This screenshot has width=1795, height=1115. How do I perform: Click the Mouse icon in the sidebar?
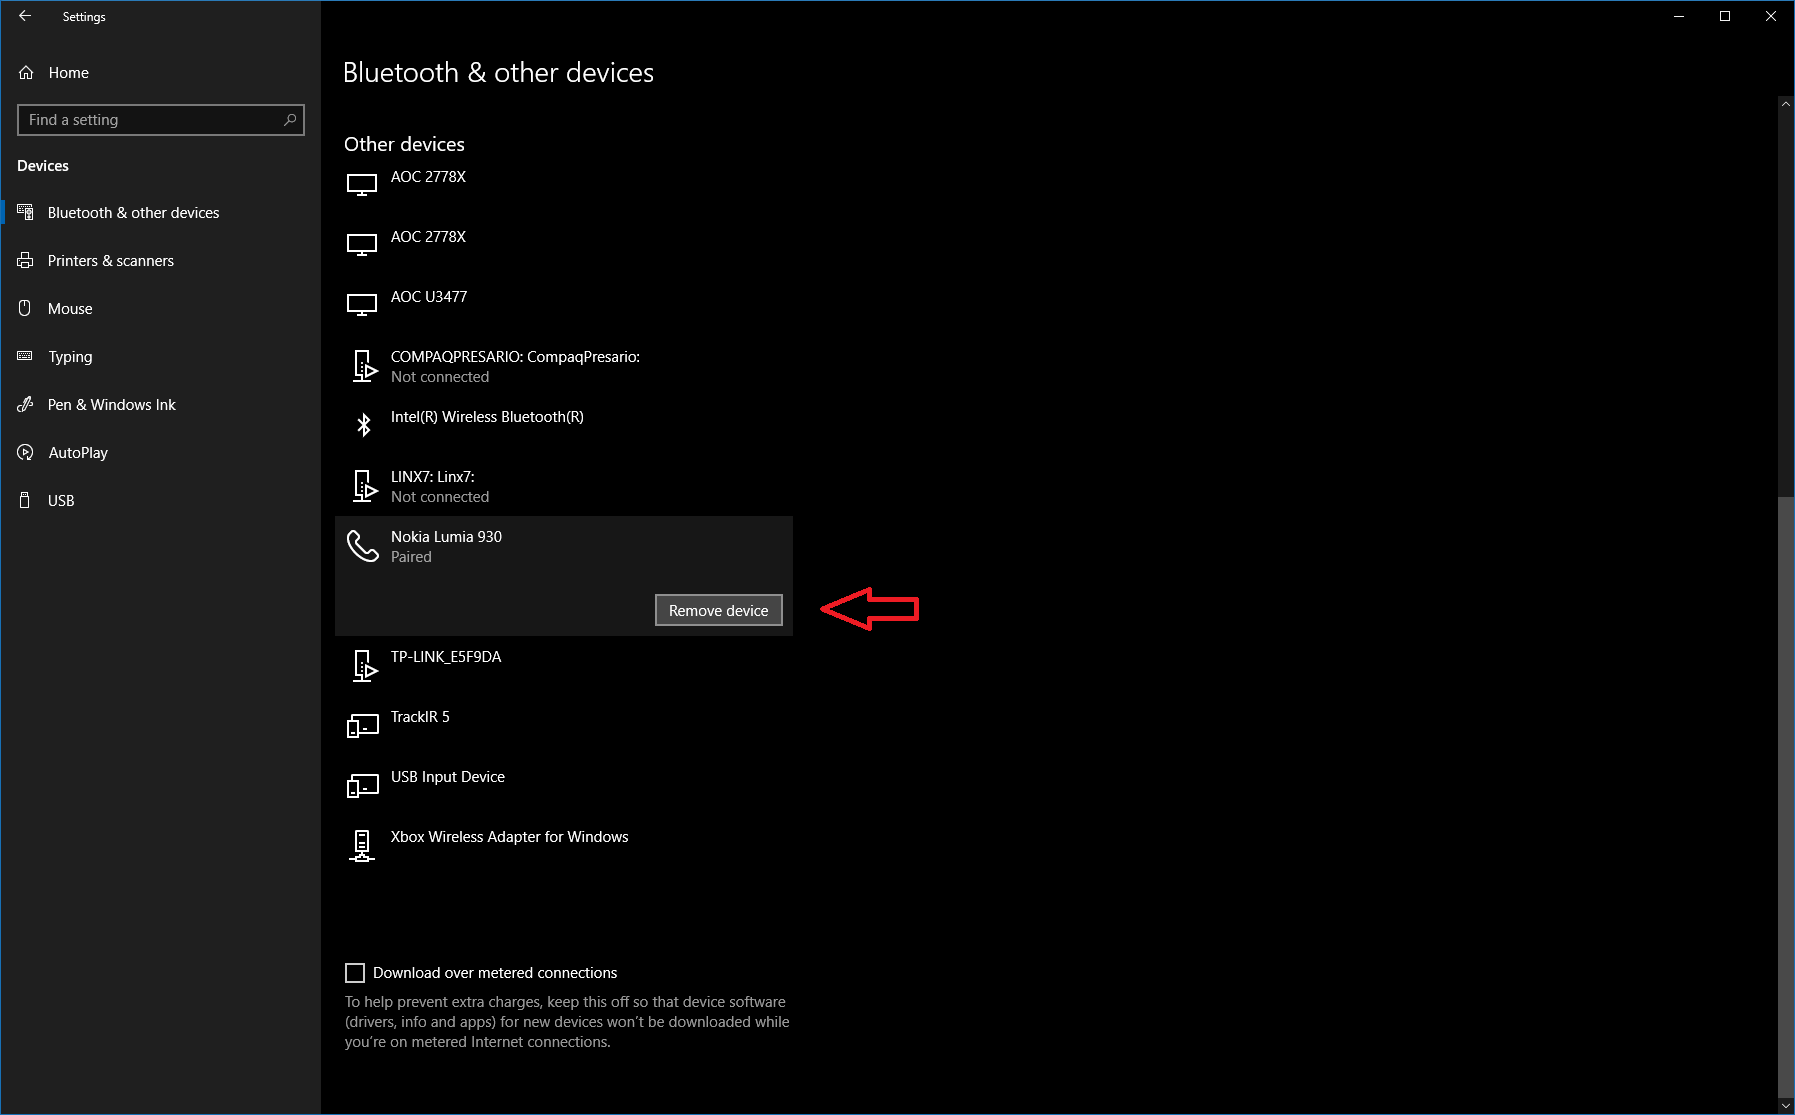26,308
